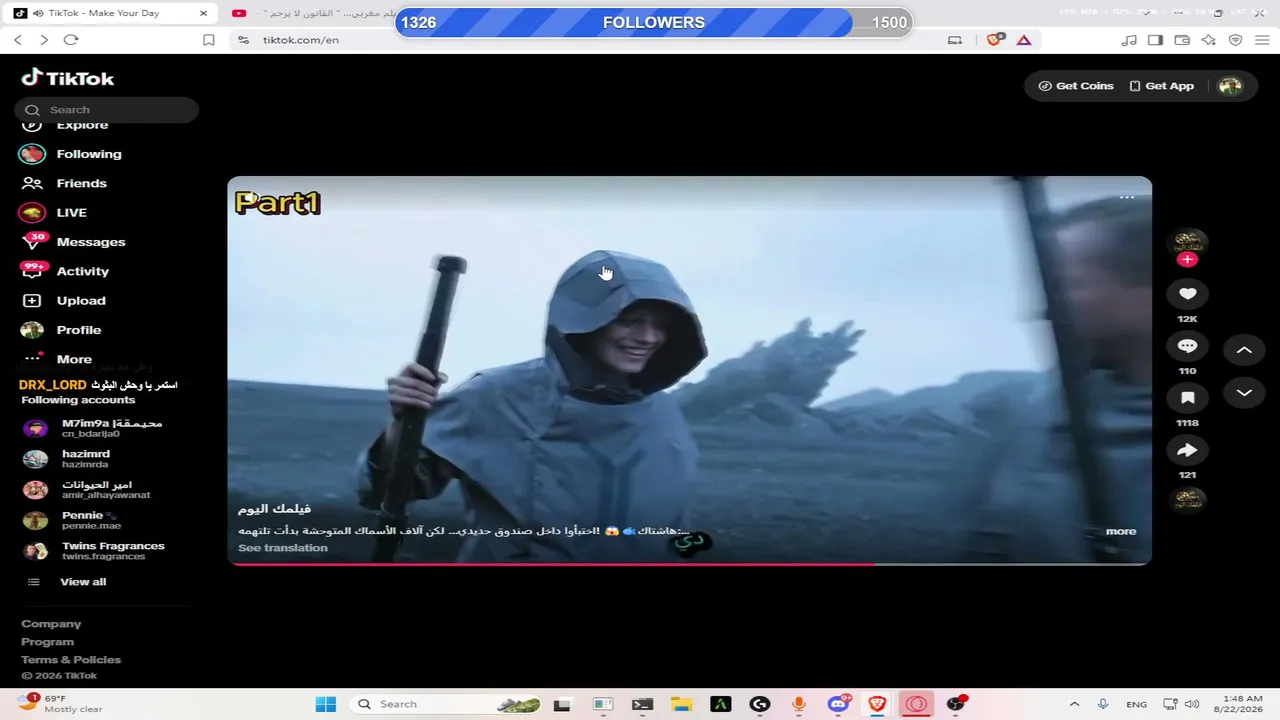Image resolution: width=1280 pixels, height=720 pixels.
Task: Open Discord from the taskbar
Action: 838,704
